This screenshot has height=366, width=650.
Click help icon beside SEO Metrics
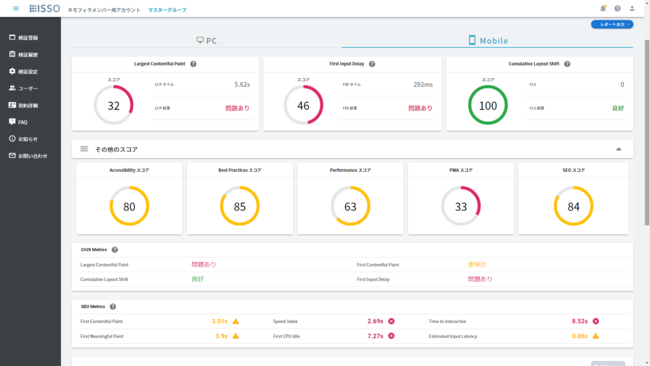click(113, 307)
